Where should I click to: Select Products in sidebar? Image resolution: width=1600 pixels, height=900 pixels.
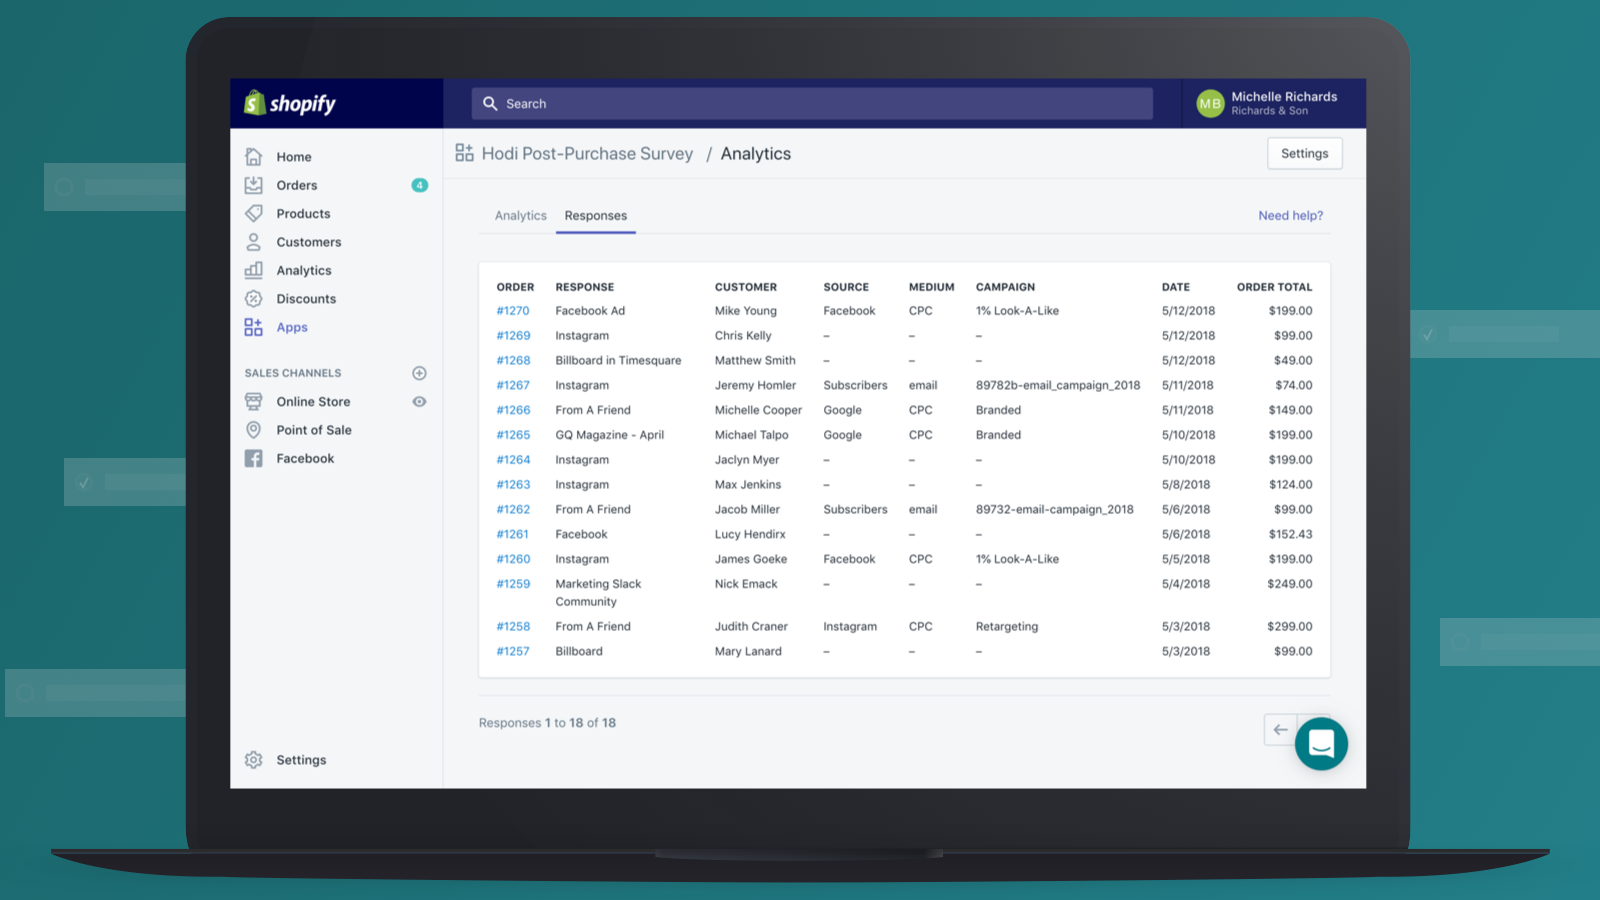click(303, 213)
